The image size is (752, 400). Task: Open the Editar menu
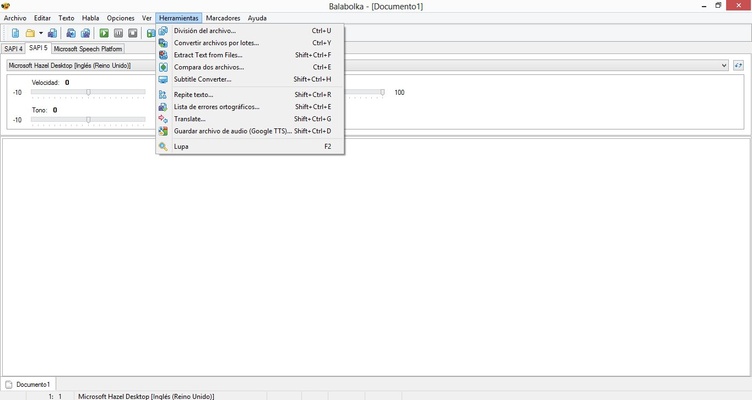click(42, 18)
